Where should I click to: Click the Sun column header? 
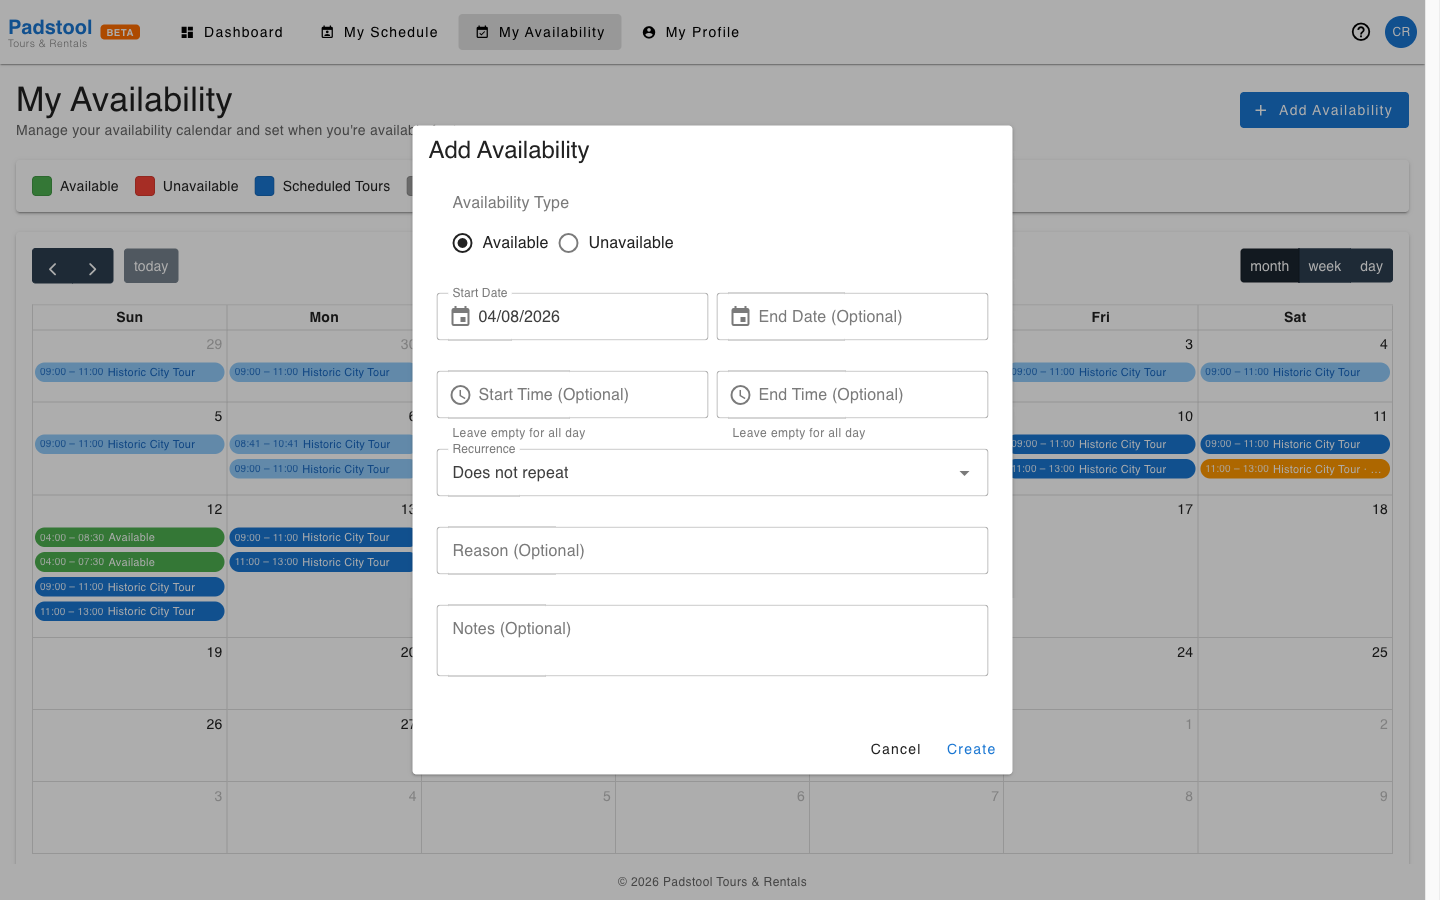(129, 317)
